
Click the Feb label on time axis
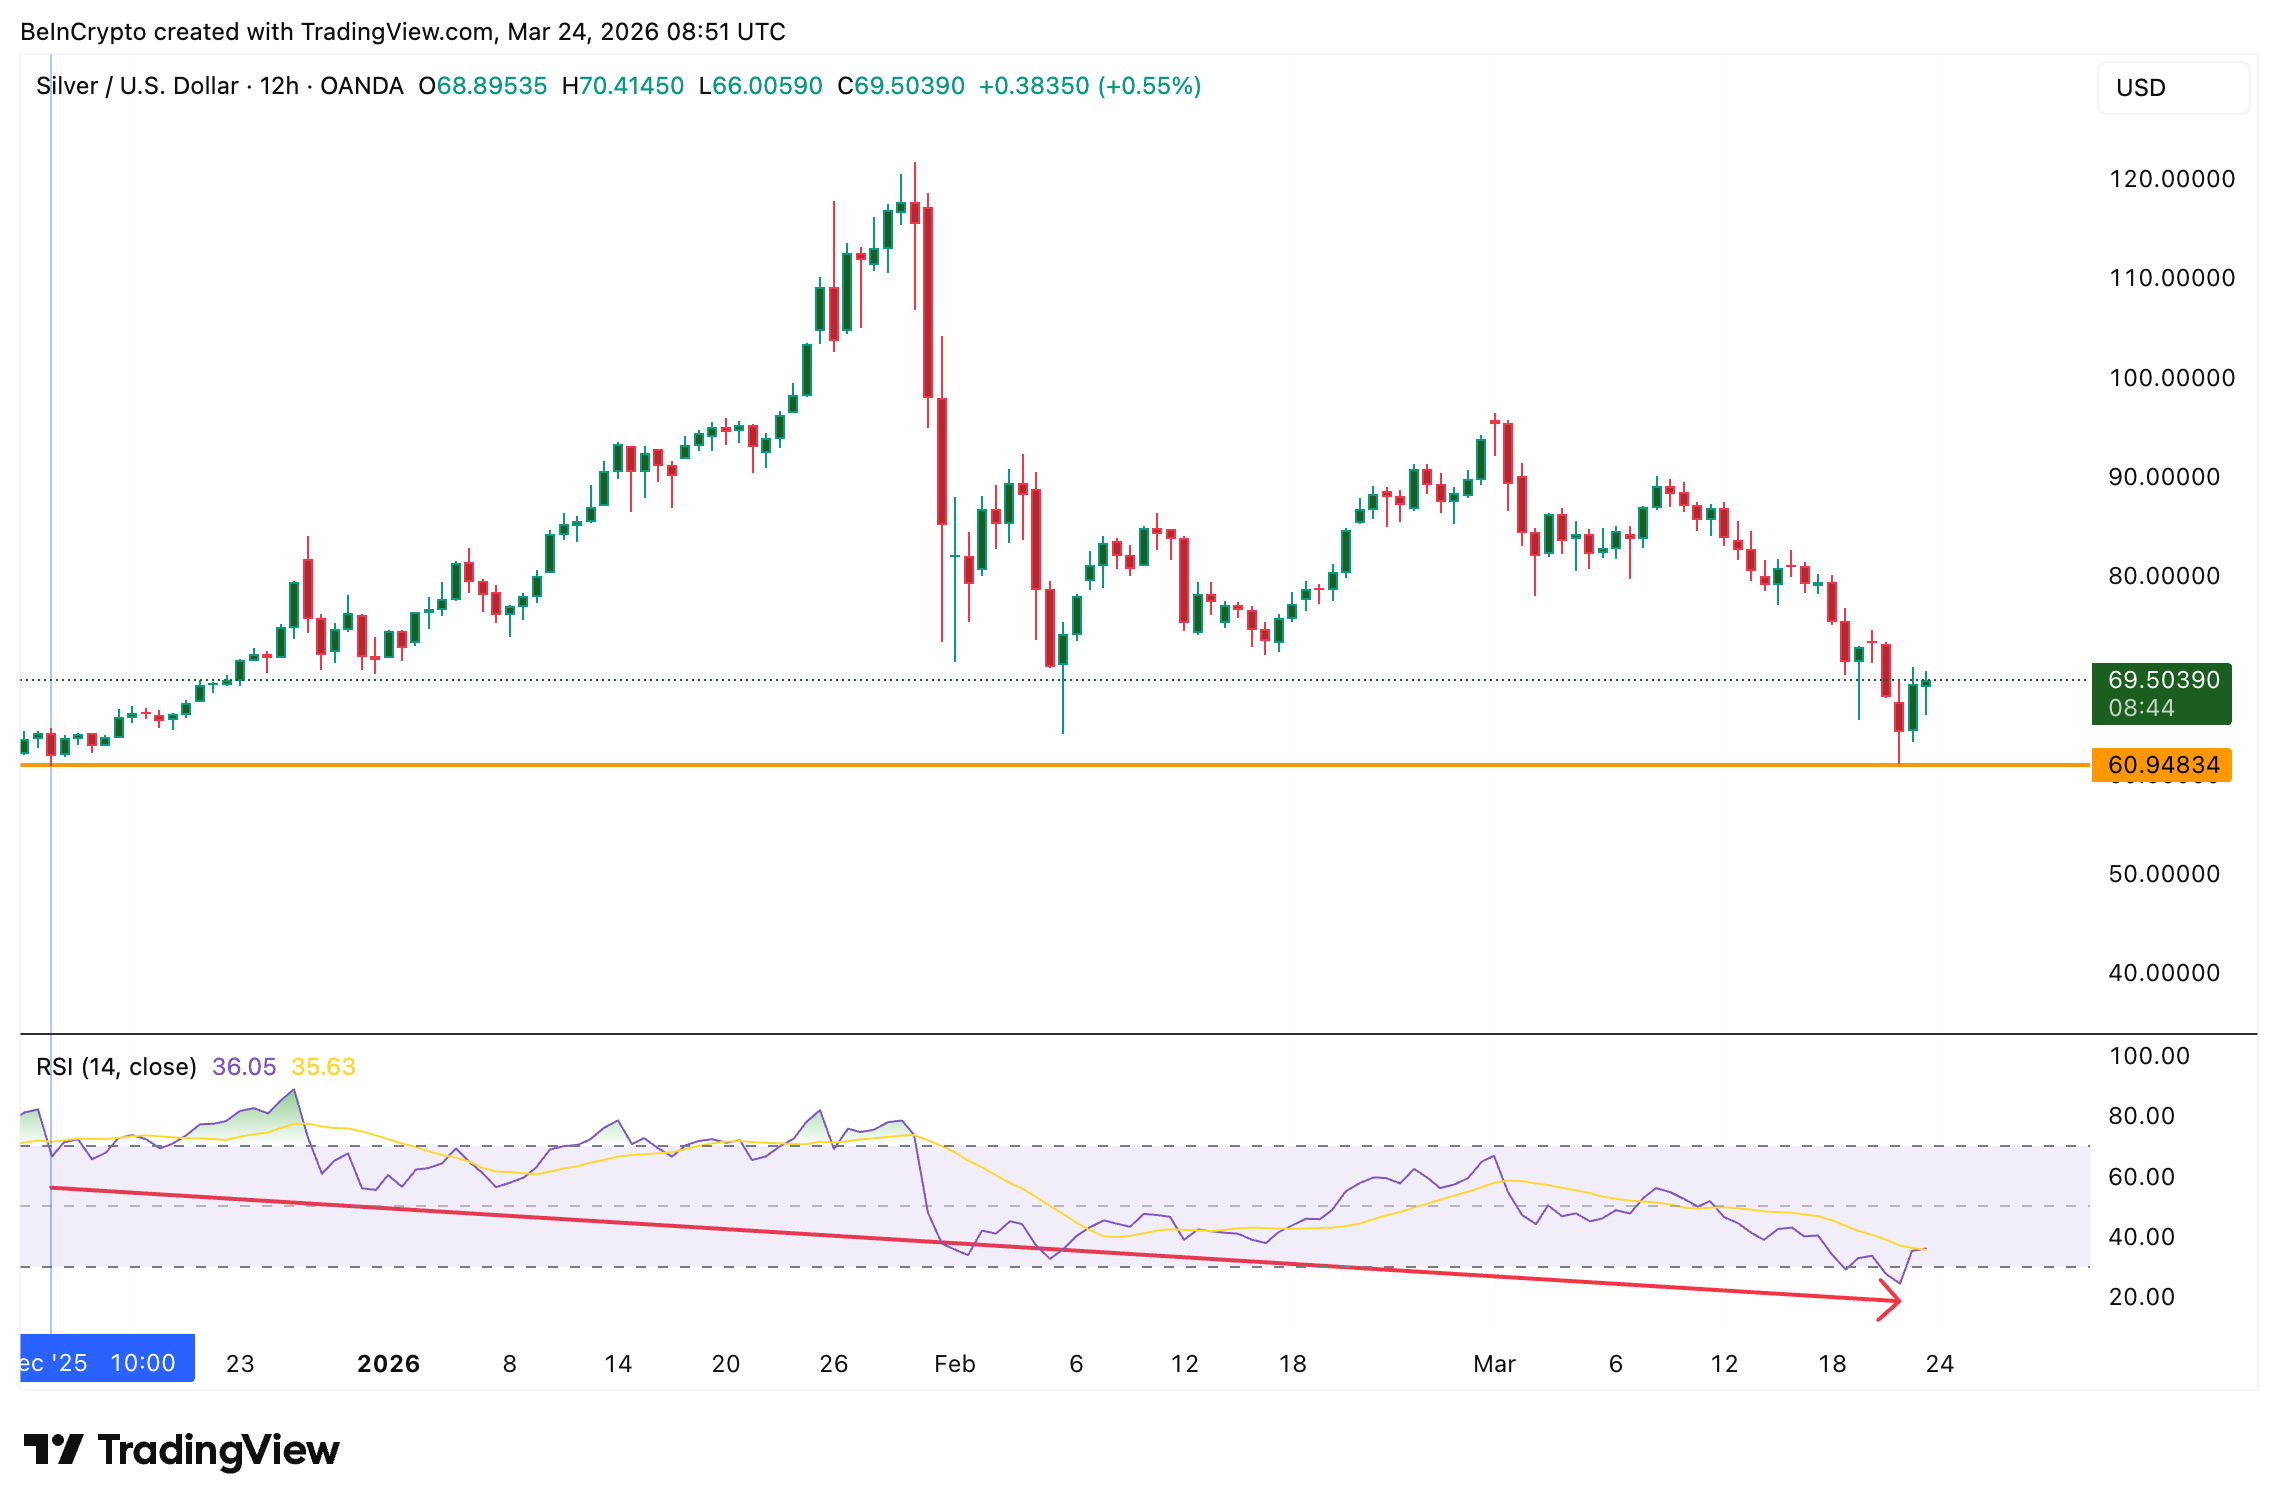(x=954, y=1364)
